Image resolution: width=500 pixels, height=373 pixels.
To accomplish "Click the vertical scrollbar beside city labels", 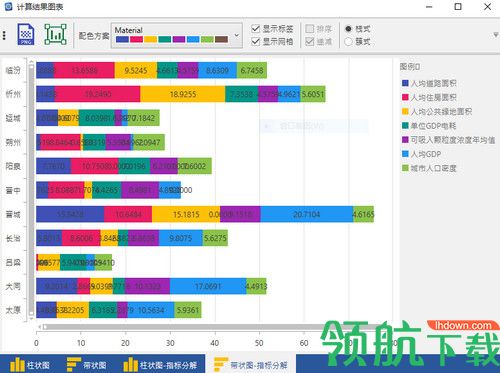I will pos(31,190).
